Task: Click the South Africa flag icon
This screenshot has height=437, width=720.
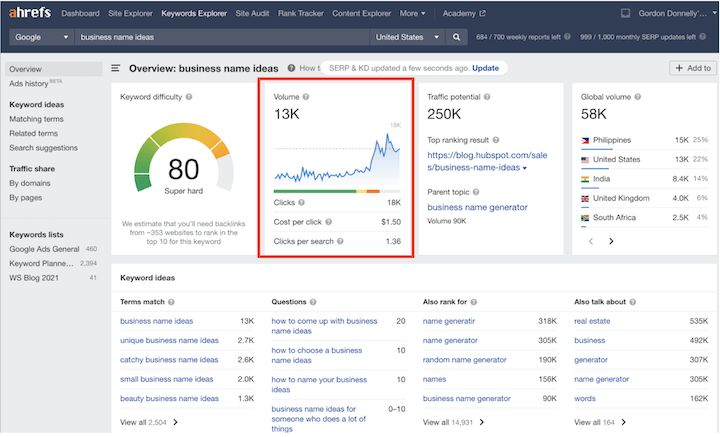Action: point(585,218)
